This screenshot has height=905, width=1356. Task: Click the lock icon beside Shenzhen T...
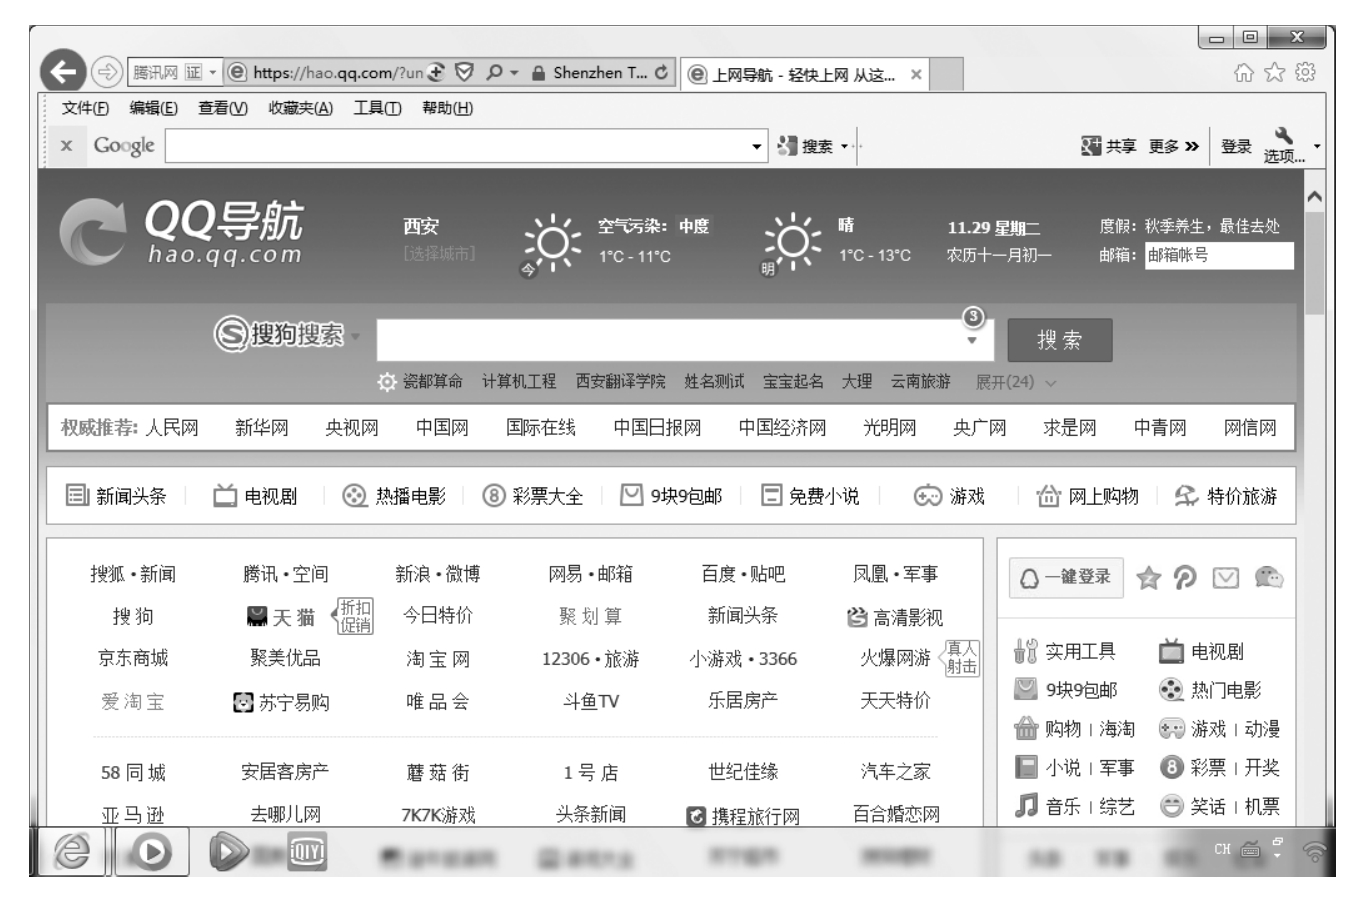tap(538, 73)
